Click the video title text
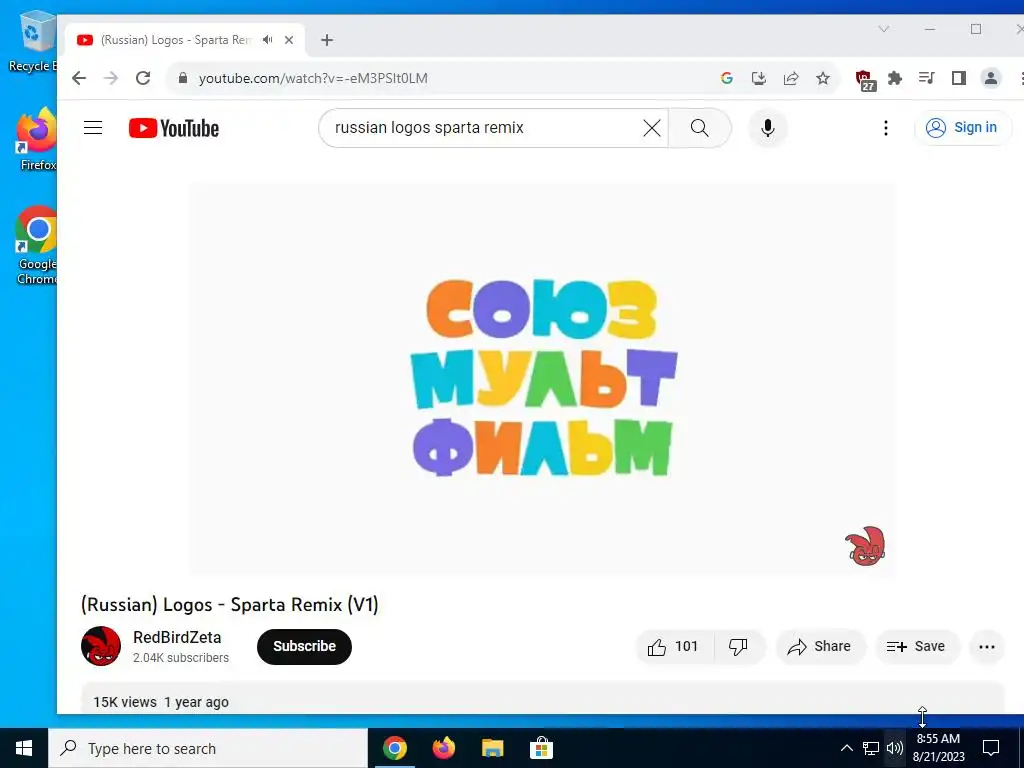The image size is (1024, 768). click(x=230, y=605)
